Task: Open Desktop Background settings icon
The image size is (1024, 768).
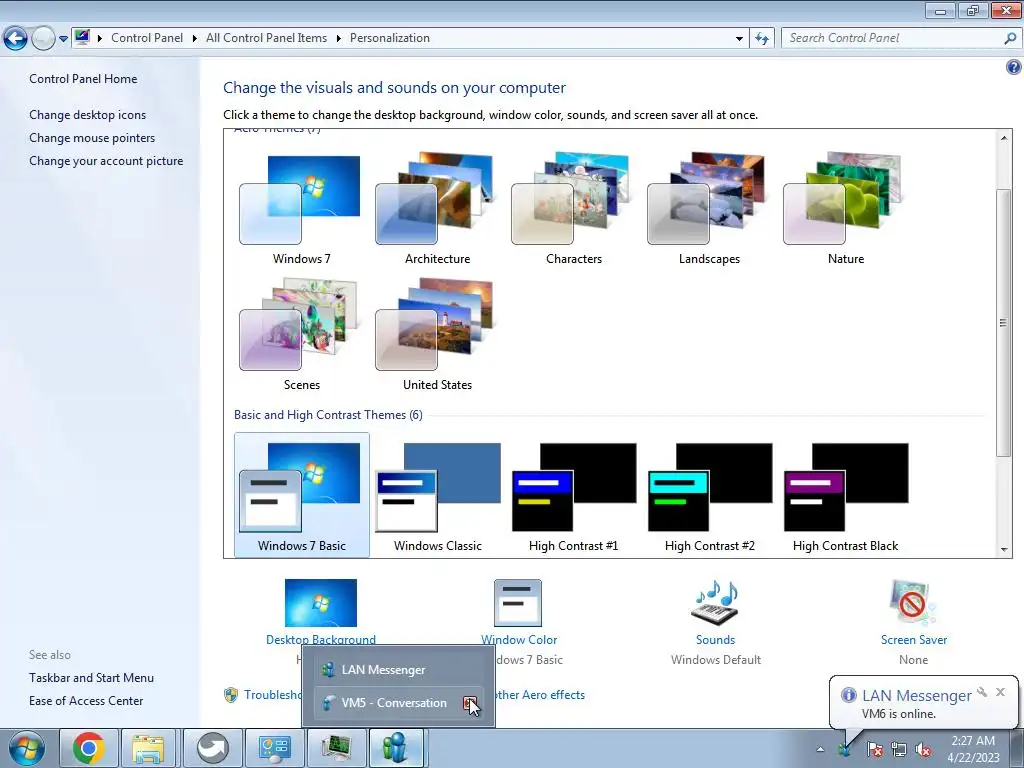Action: click(321, 602)
